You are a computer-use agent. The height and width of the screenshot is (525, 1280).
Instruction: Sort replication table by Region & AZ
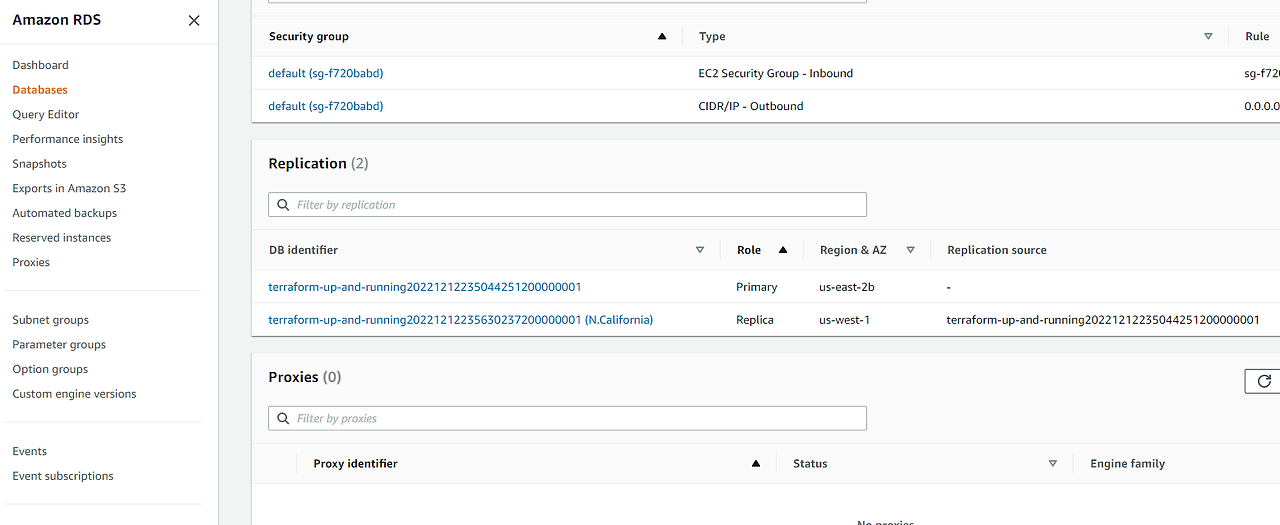coord(910,250)
